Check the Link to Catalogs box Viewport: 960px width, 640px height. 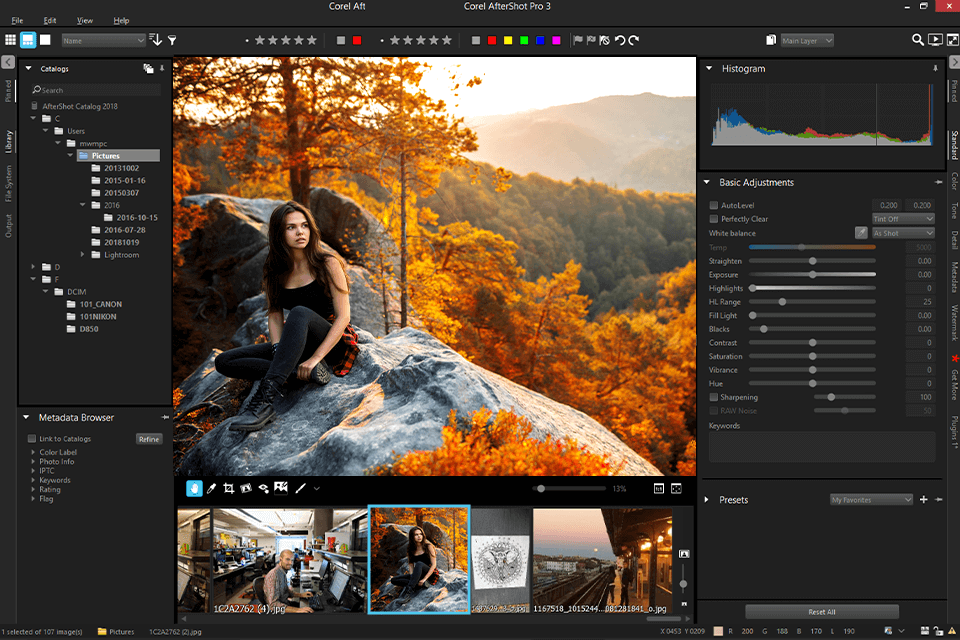(32, 439)
